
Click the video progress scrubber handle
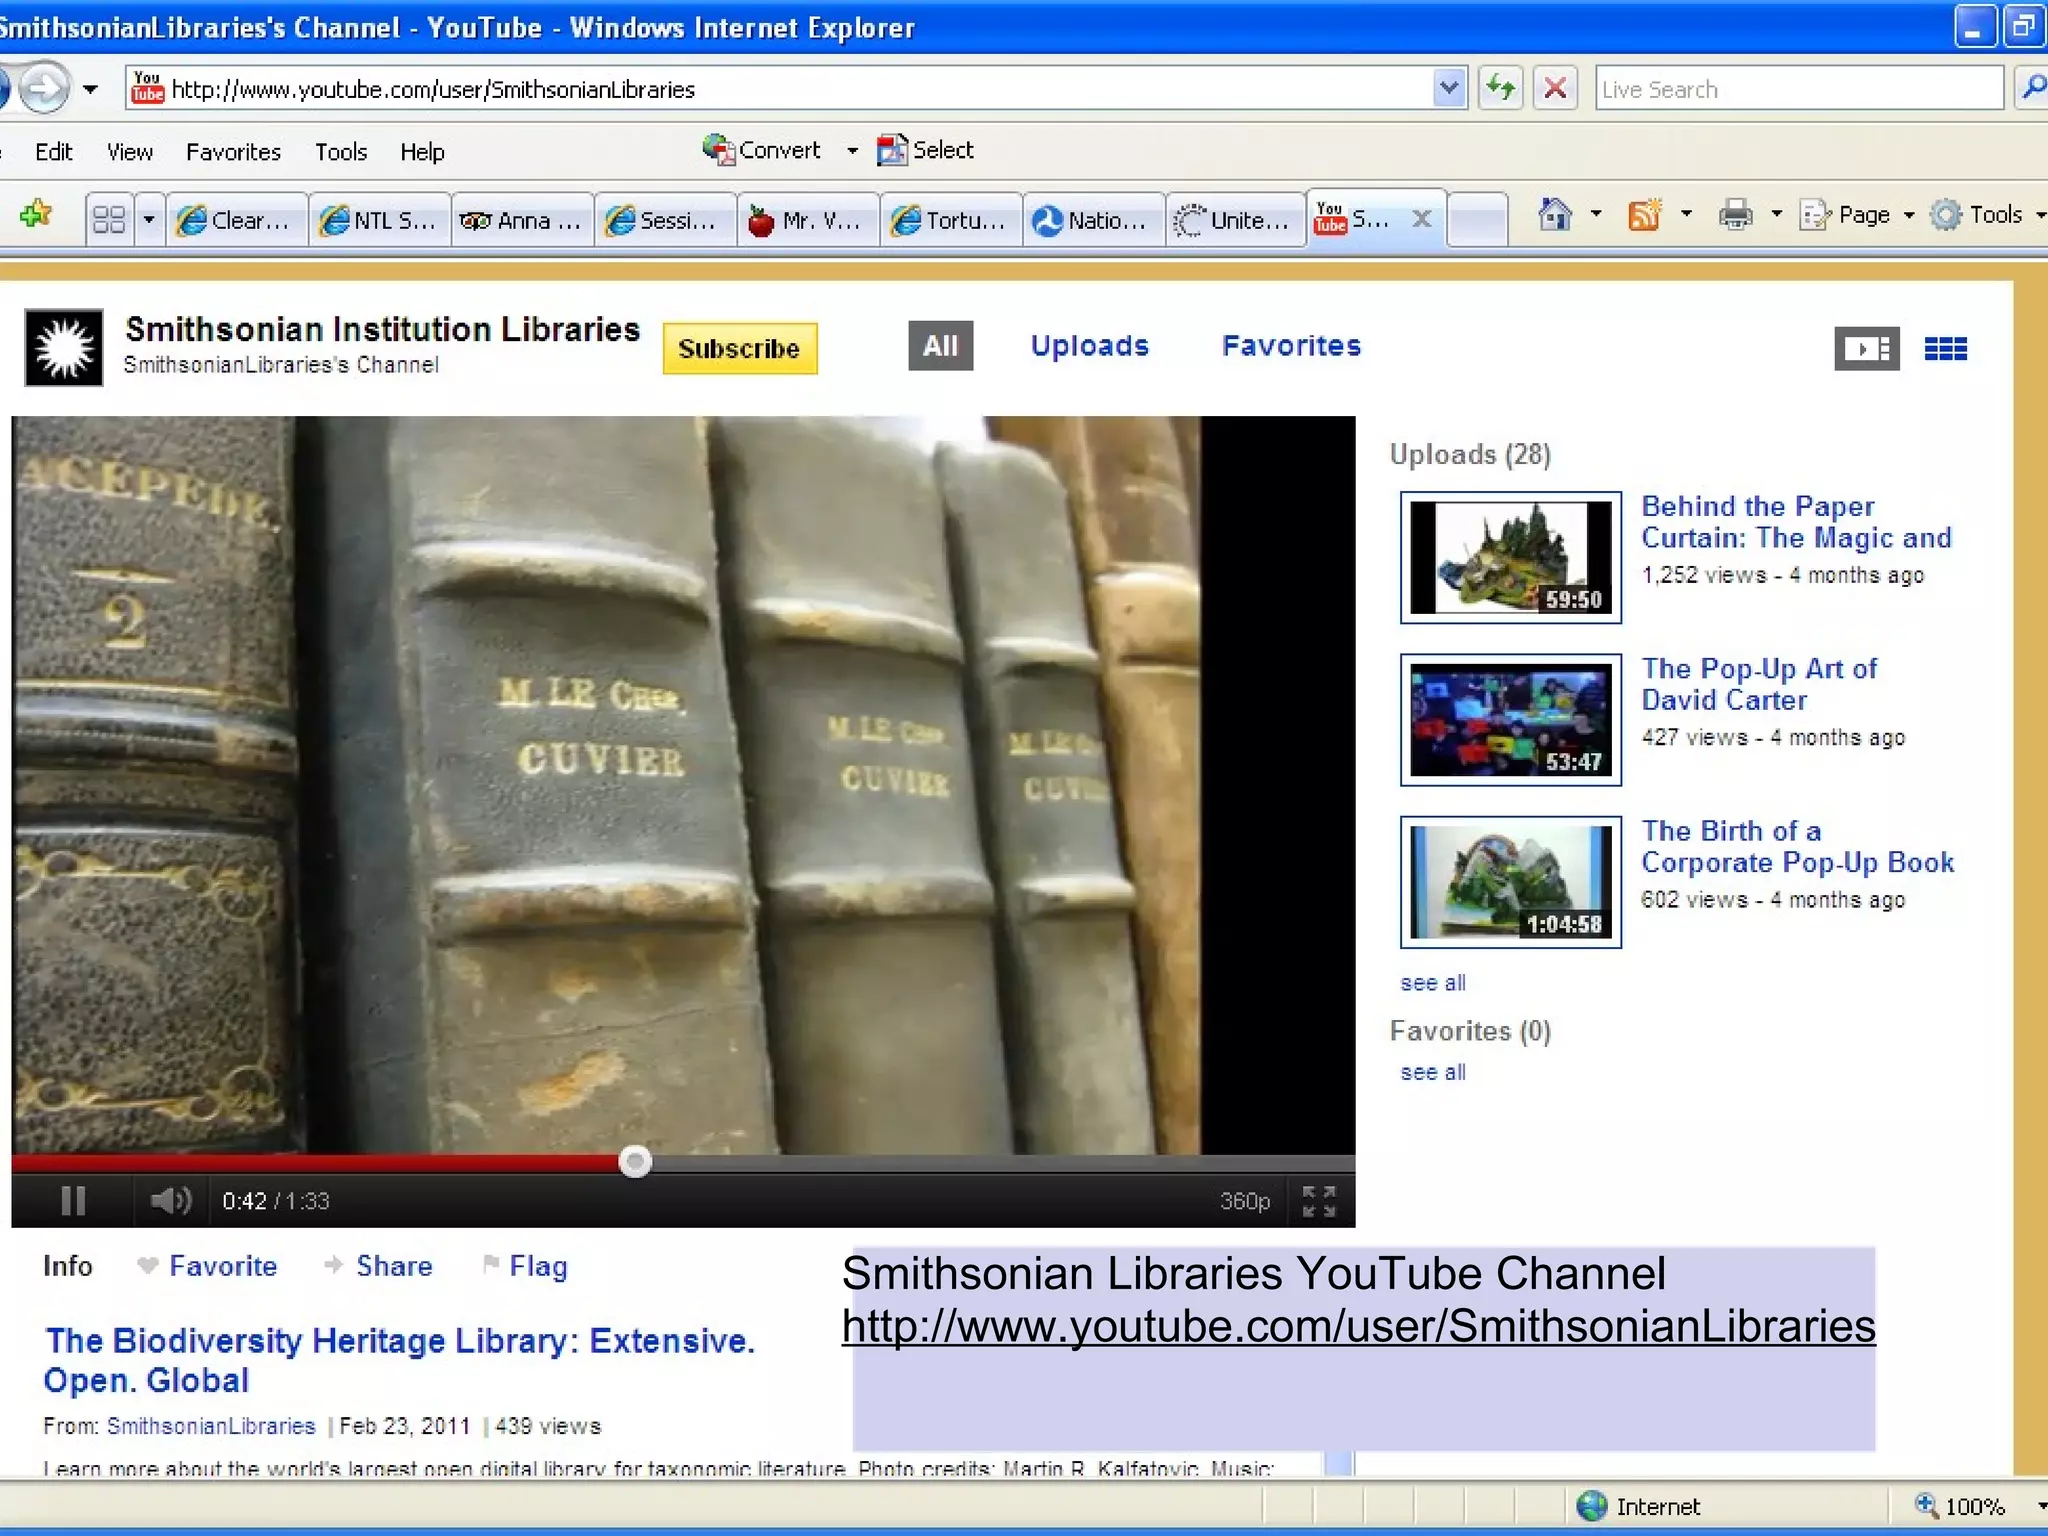click(635, 1161)
